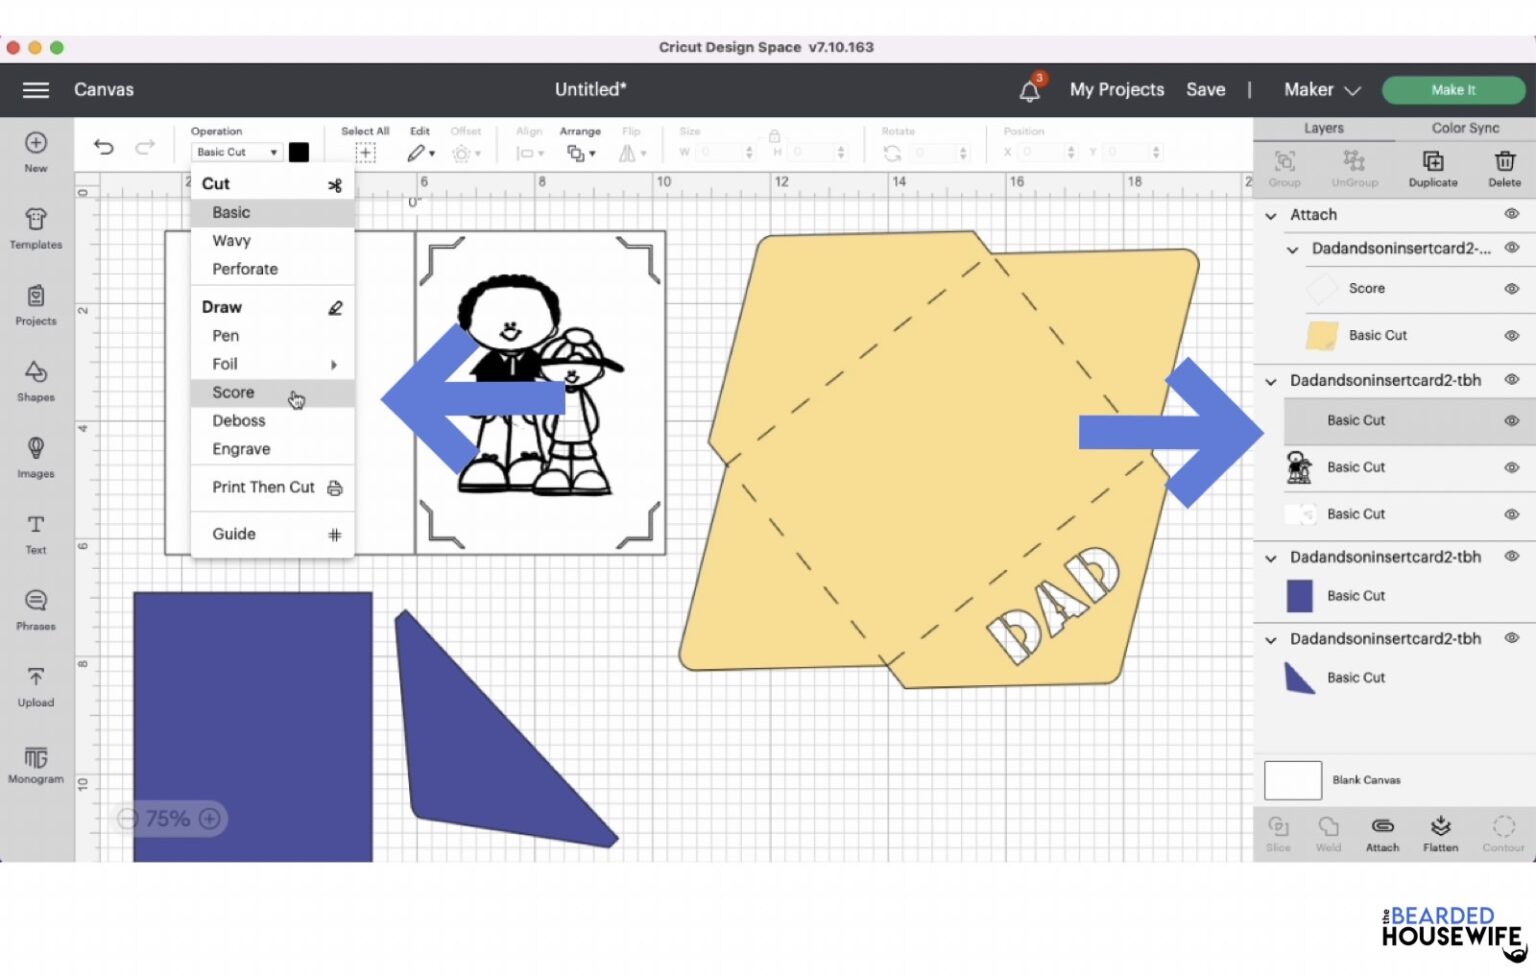The width and height of the screenshot is (1536, 976).
Task: Collapse the Attach group
Action: pyautogui.click(x=1271, y=214)
